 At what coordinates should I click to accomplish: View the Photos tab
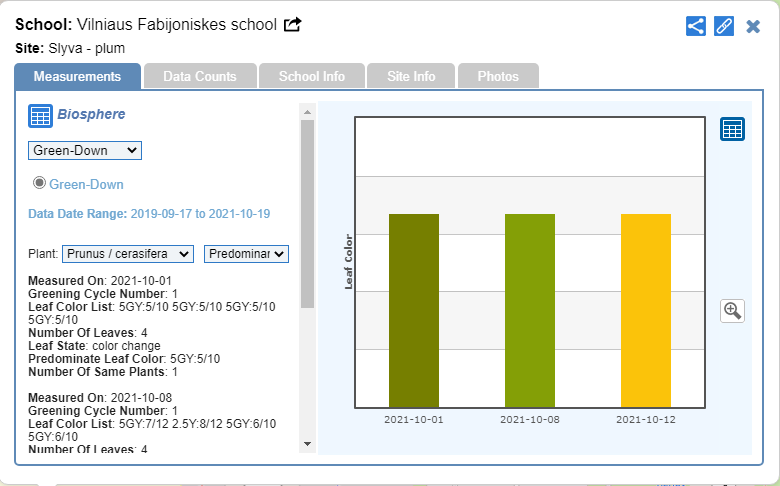(498, 76)
